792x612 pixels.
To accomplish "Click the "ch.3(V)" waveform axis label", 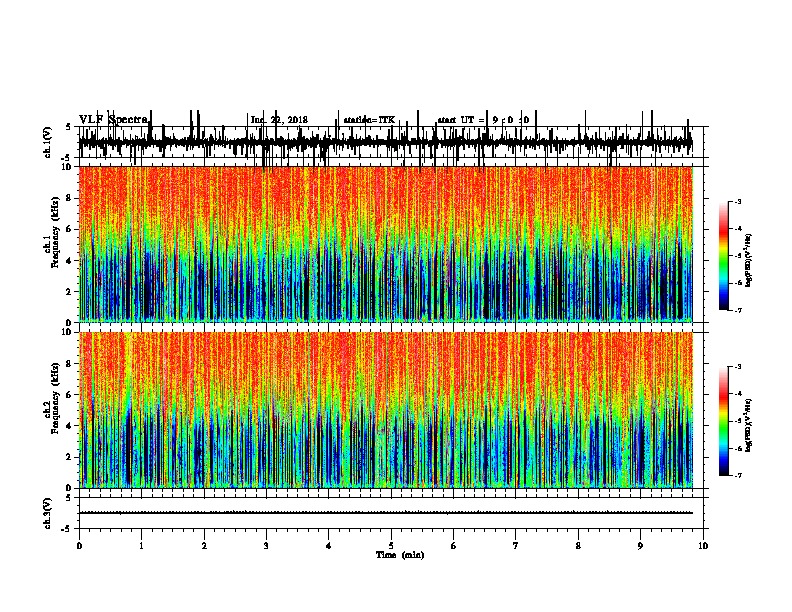I will [48, 513].
